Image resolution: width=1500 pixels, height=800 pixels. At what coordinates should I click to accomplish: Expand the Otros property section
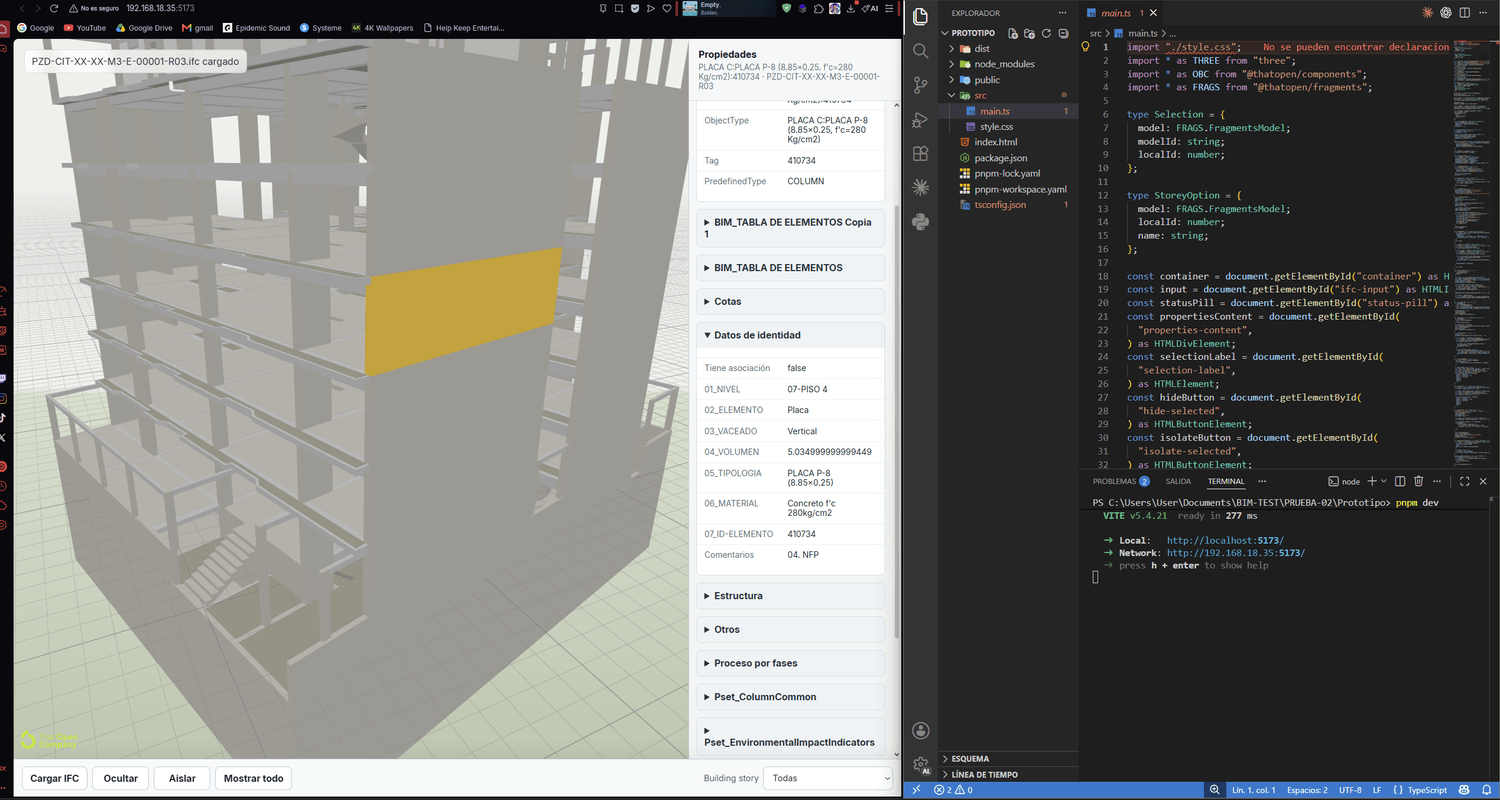(791, 630)
